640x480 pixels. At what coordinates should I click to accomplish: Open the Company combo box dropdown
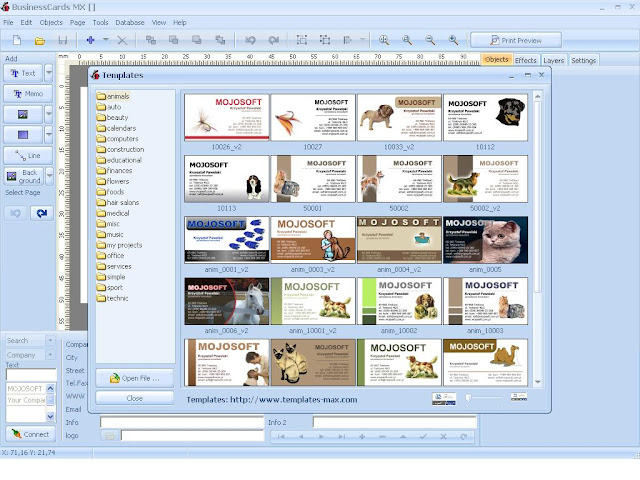coord(50,355)
